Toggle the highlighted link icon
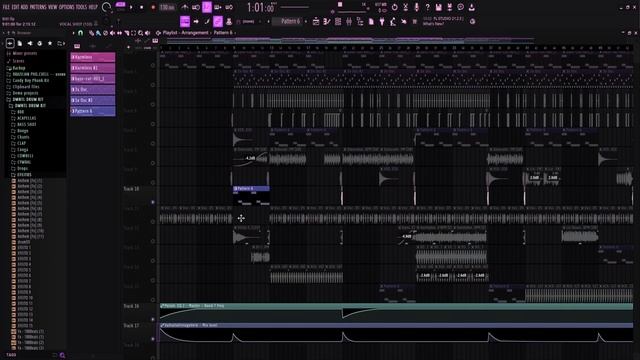Viewport: 640px width, 360px height. coord(218,21)
